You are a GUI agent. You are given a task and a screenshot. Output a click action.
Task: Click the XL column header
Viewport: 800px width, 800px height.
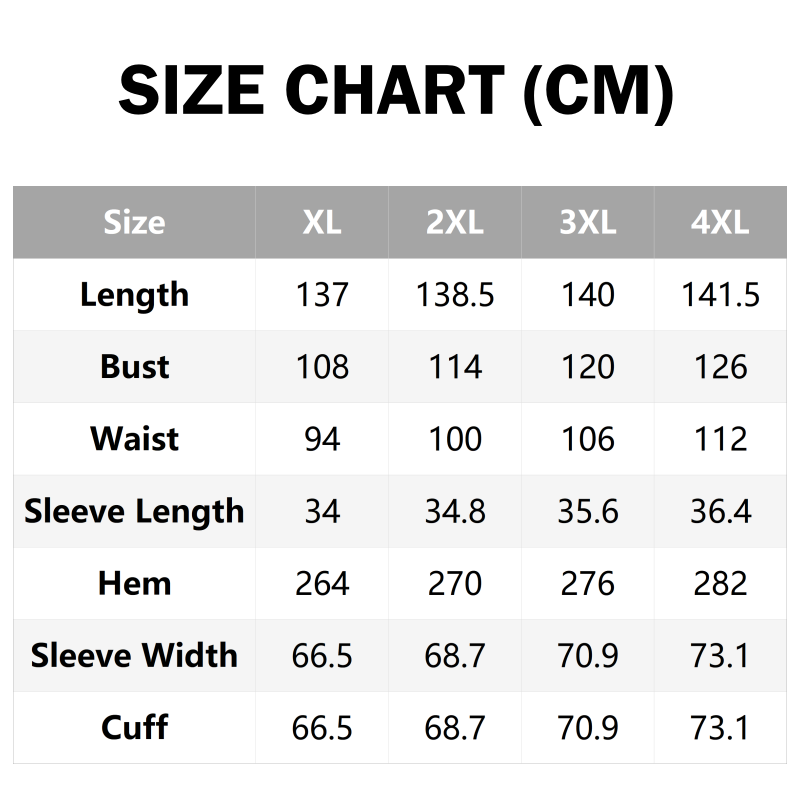point(322,222)
